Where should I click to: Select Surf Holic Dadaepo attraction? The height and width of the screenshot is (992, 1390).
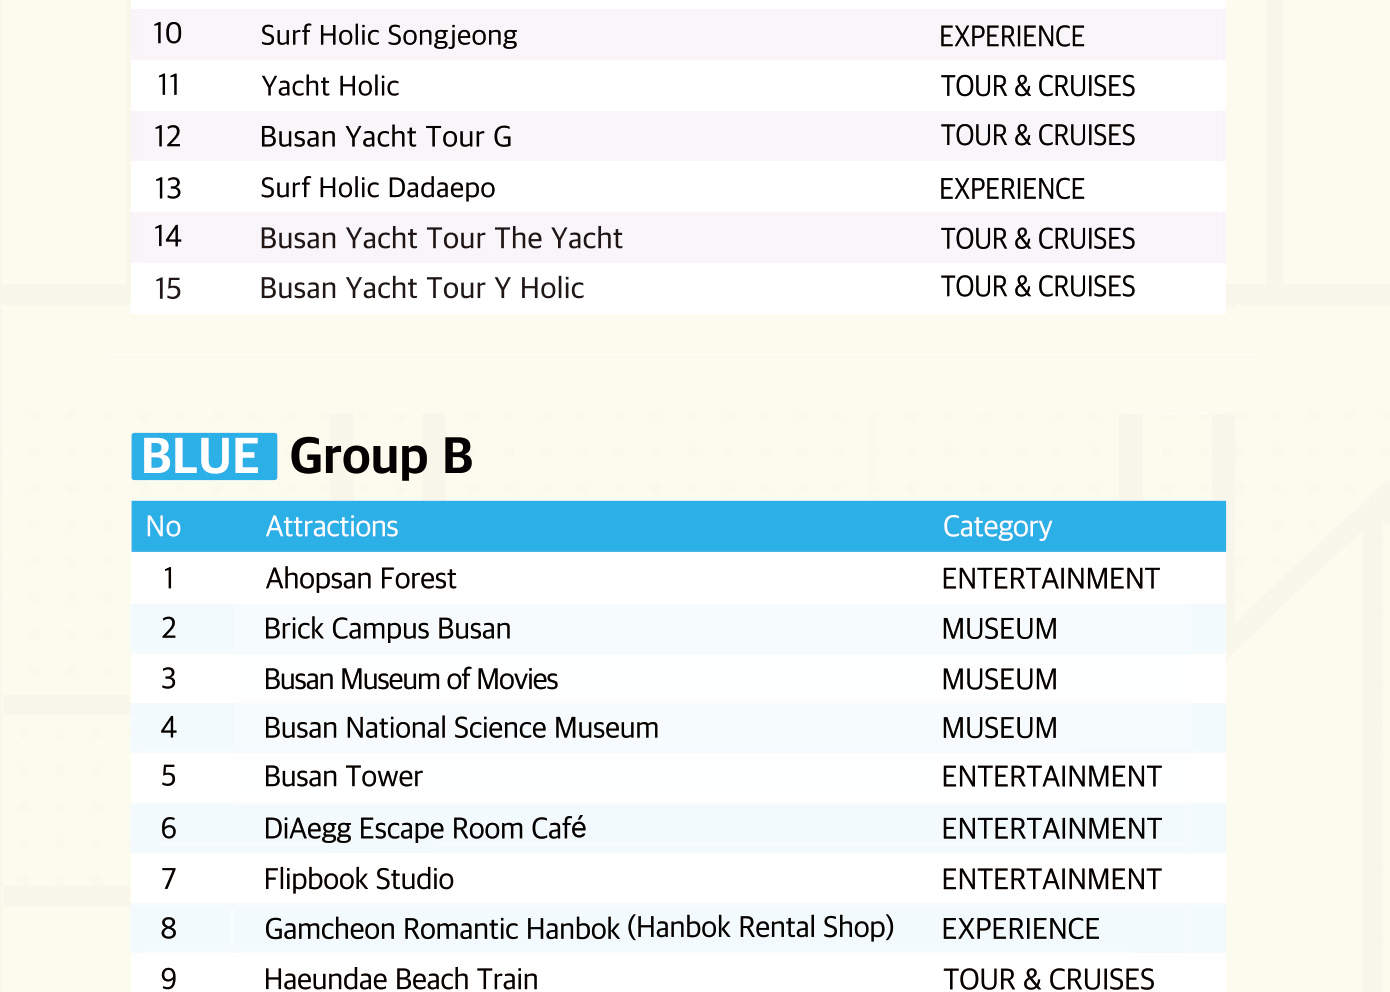(378, 188)
